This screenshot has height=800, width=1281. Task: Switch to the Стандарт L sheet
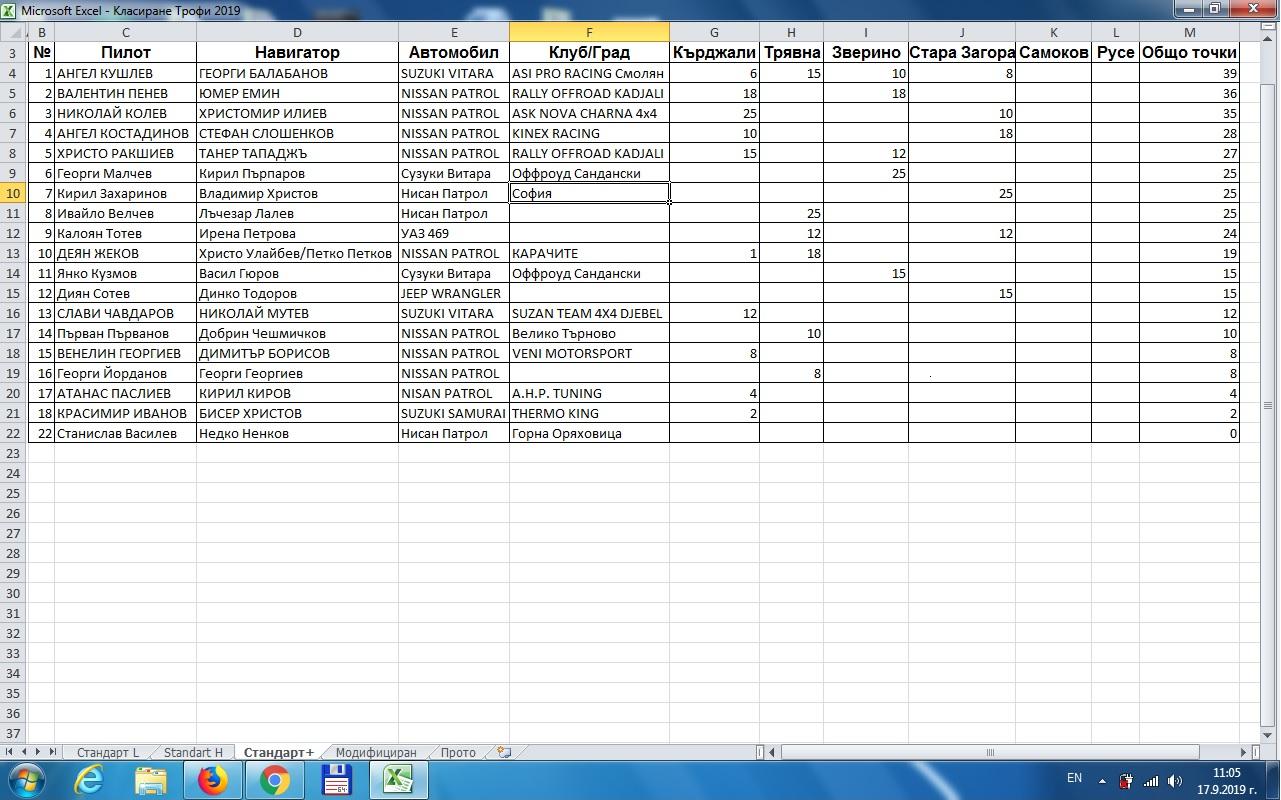[x=108, y=752]
